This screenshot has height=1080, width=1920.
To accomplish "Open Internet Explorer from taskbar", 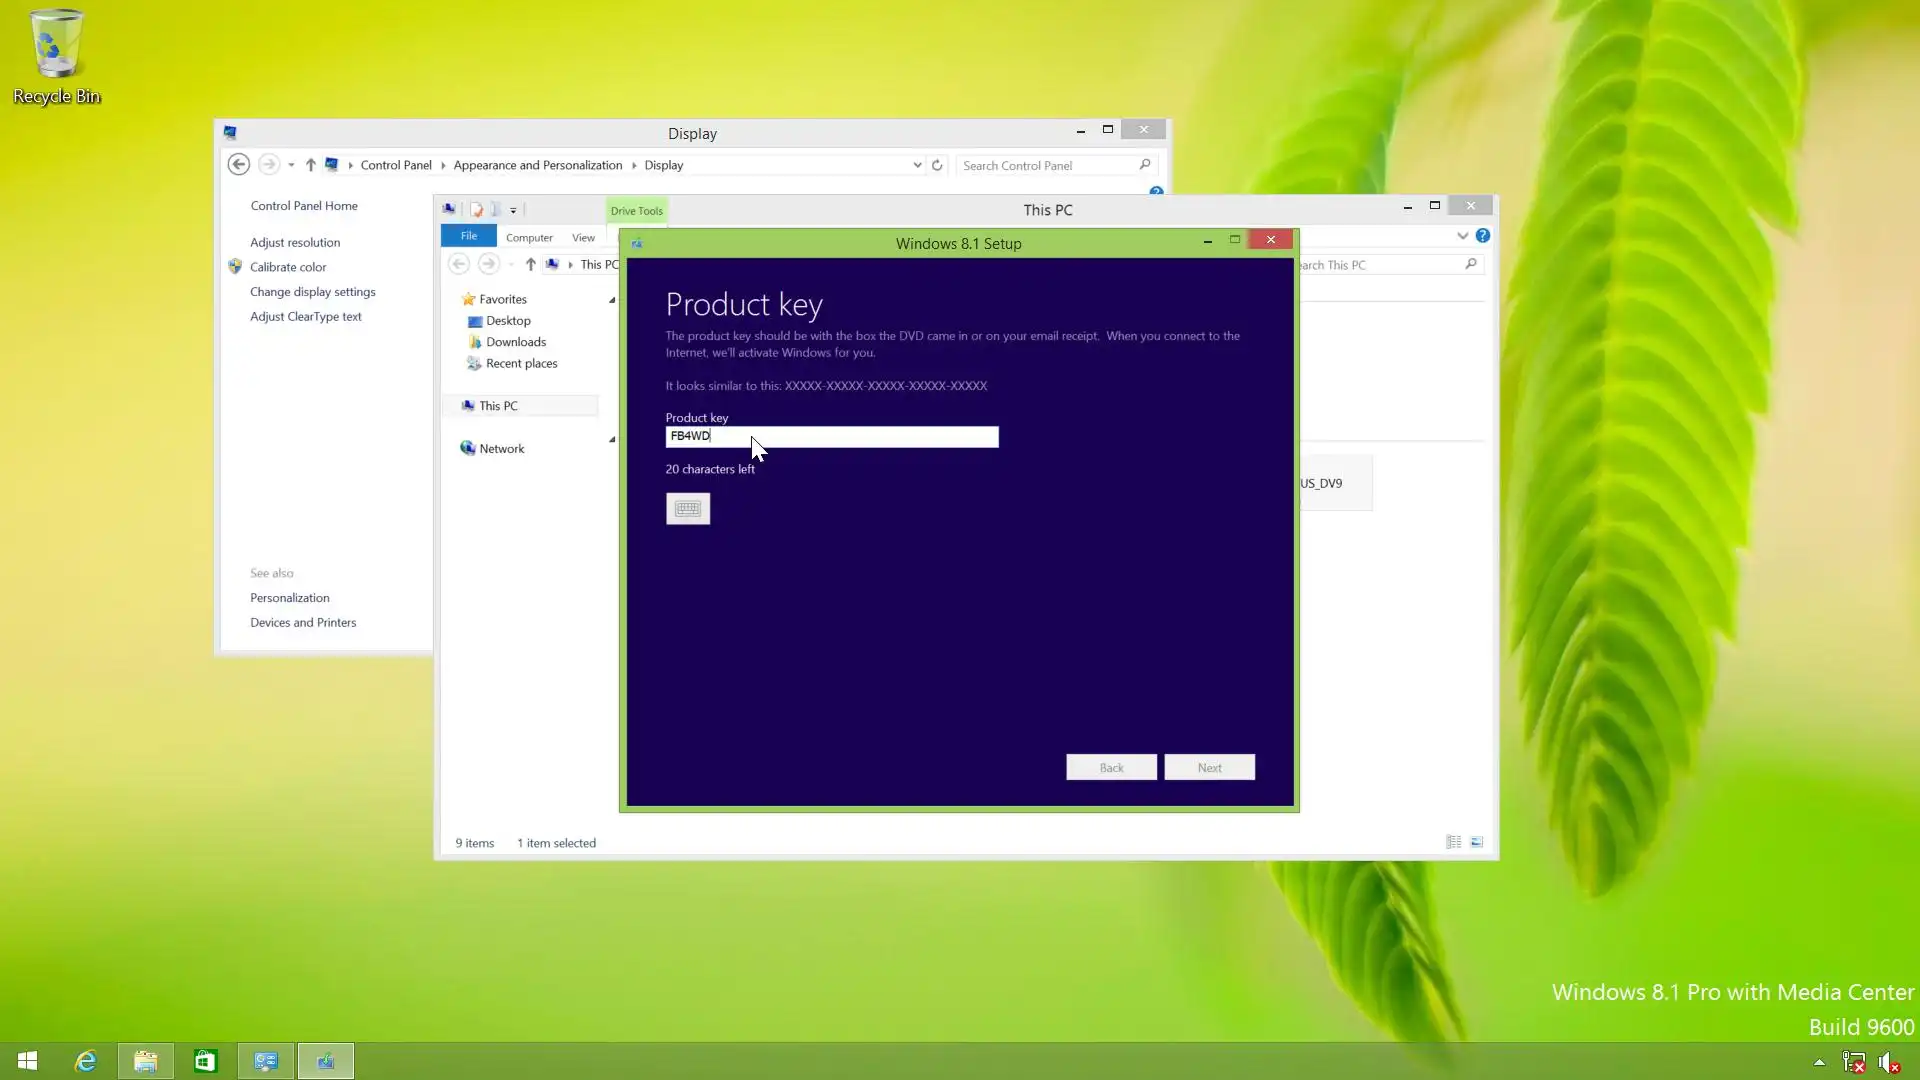I will pos(86,1061).
